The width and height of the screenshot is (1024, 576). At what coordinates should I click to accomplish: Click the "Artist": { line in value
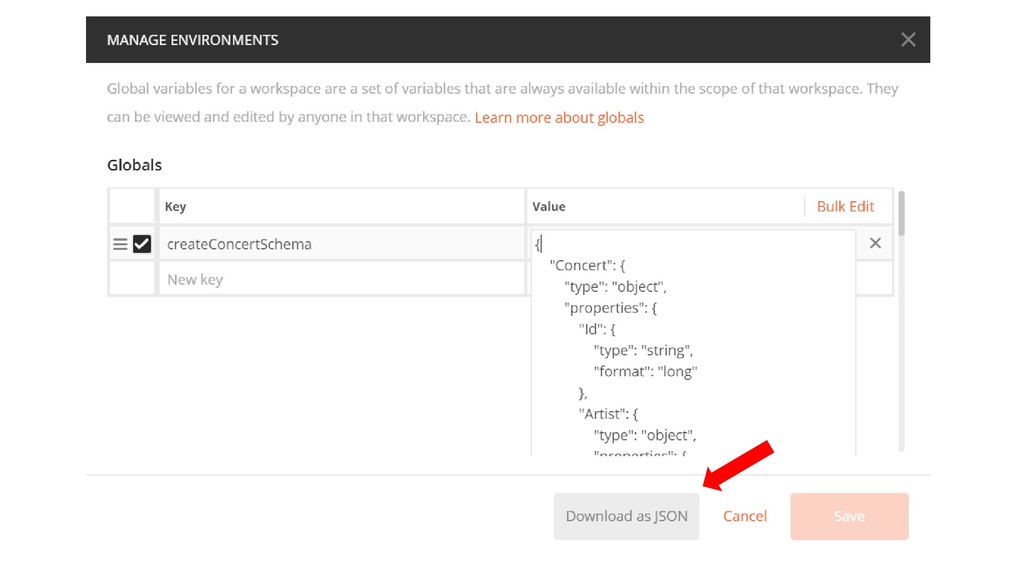608,414
